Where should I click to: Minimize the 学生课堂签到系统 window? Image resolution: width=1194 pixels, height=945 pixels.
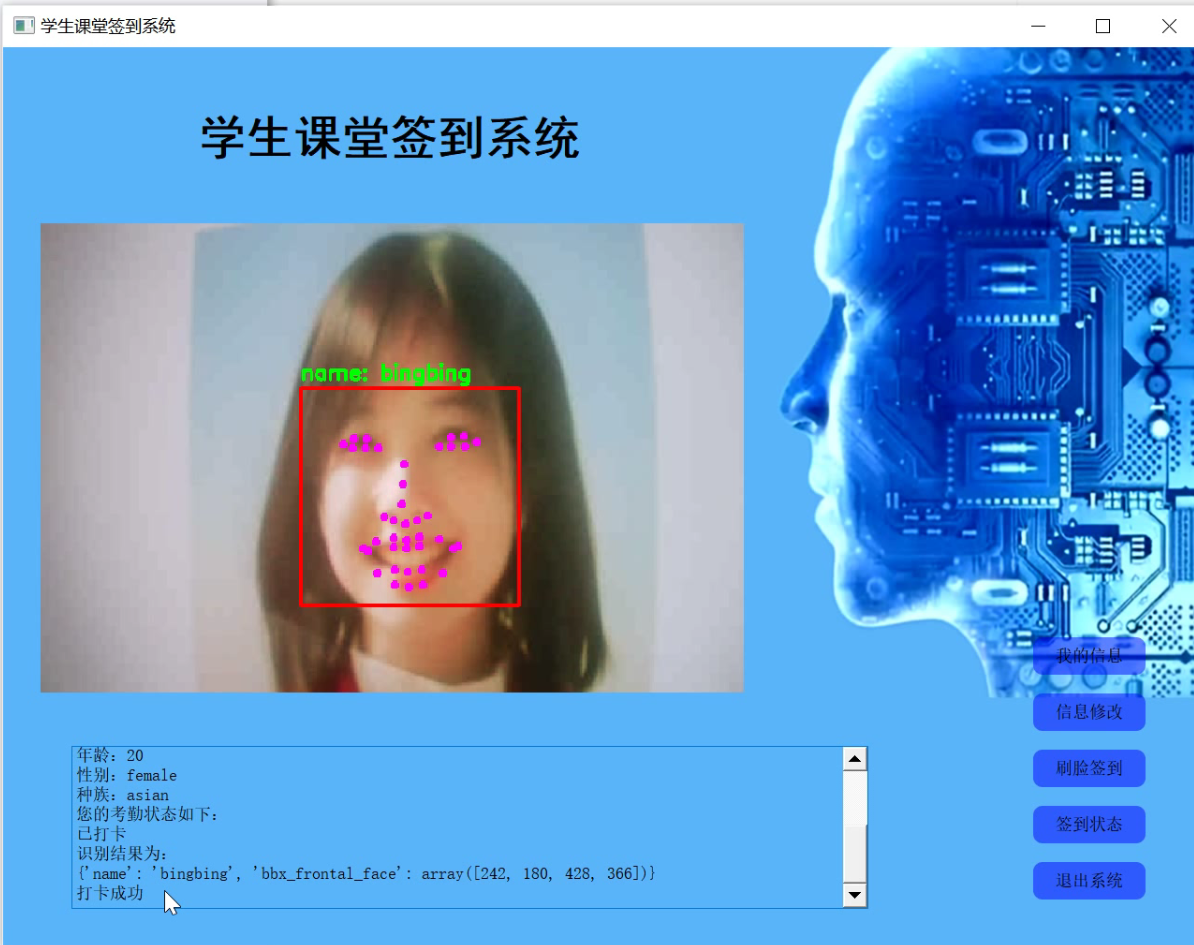pyautogui.click(x=1038, y=26)
